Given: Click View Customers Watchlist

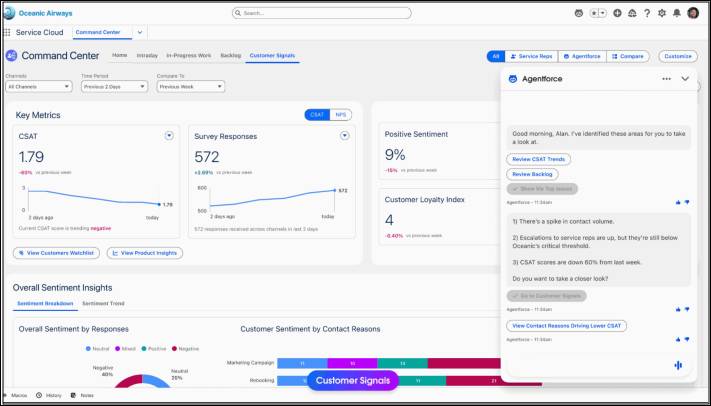Looking at the screenshot, I should point(56,253).
